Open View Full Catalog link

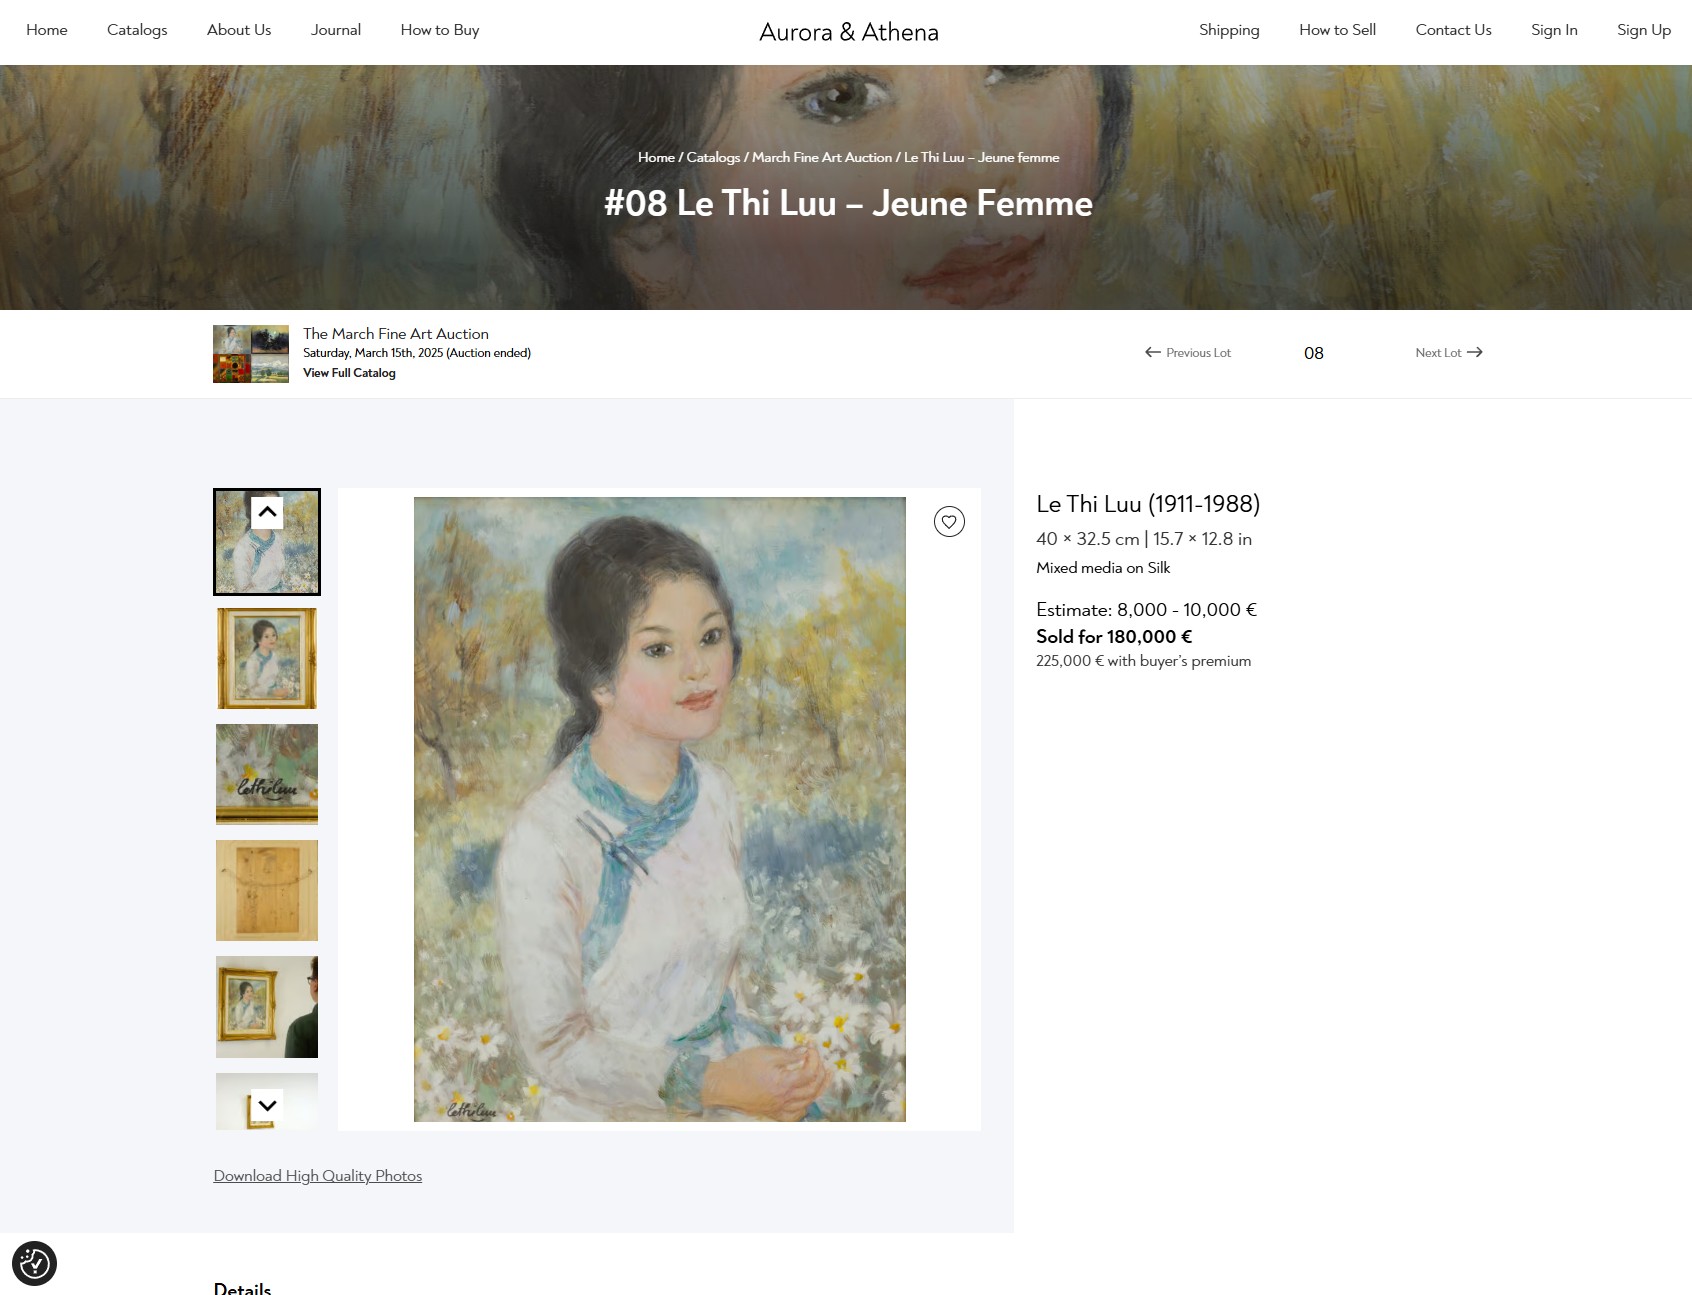pyautogui.click(x=349, y=373)
